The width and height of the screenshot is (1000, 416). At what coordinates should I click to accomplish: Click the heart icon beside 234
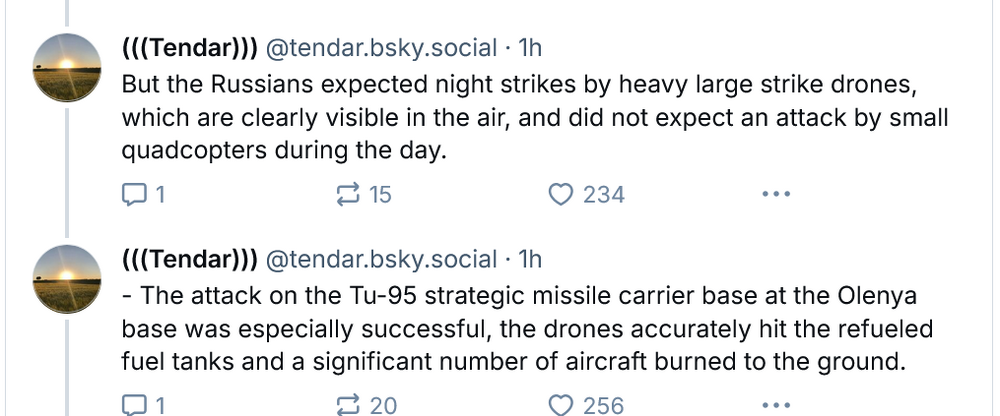click(563, 194)
